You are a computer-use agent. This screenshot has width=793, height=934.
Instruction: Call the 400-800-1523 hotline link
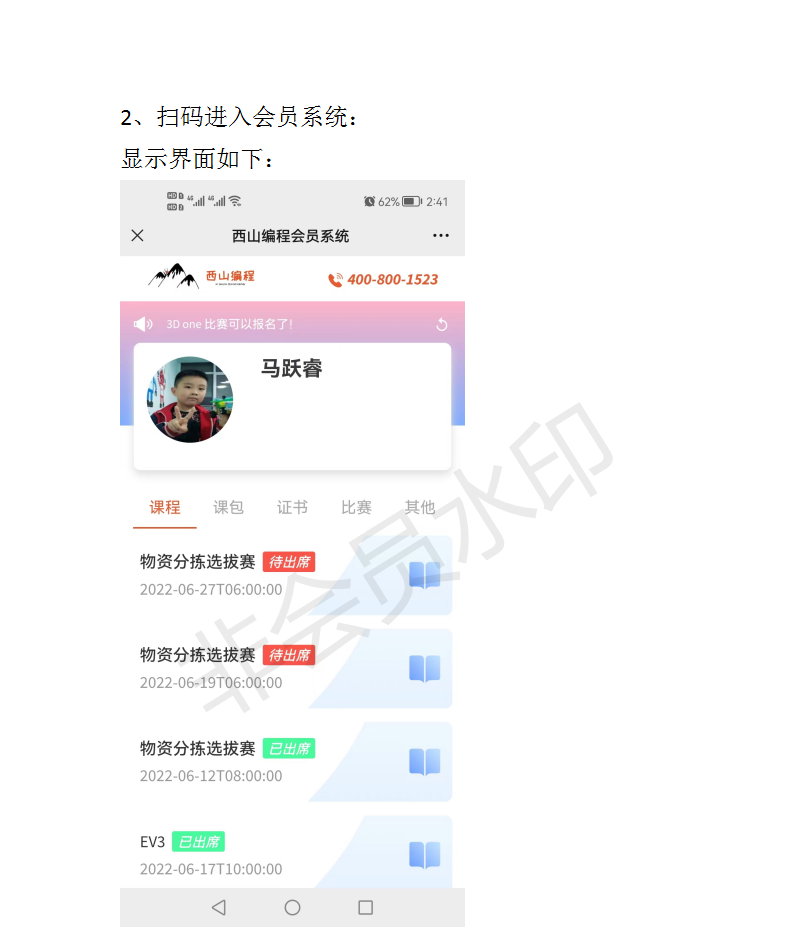[393, 279]
